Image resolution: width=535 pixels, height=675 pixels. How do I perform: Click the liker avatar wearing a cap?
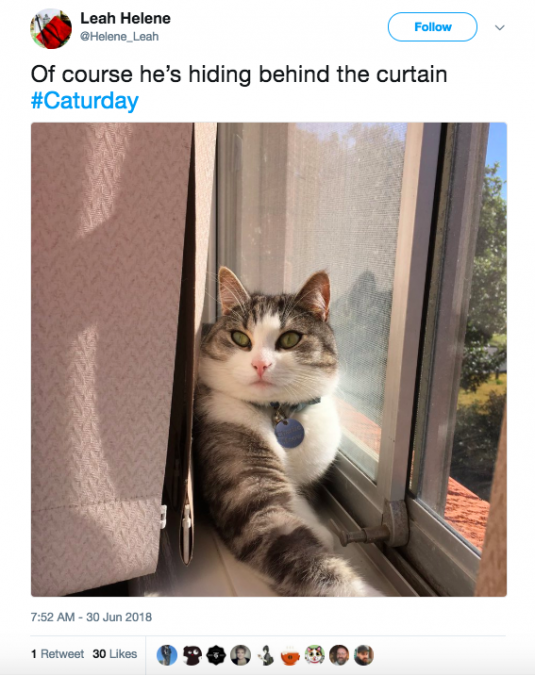[x=364, y=655]
